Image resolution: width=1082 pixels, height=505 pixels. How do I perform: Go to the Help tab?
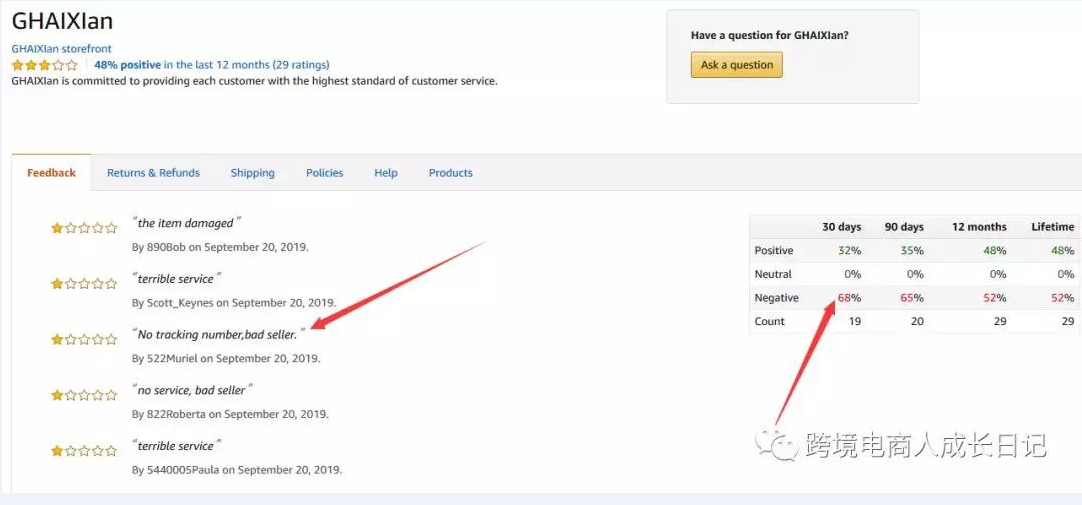[x=386, y=173]
